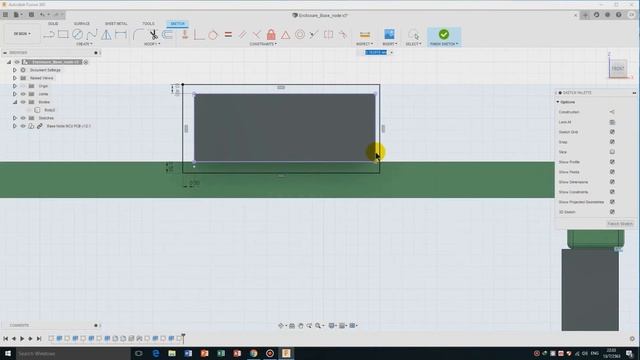The image size is (640, 360).
Task: Enable the Slice checkbox
Action: point(612,152)
